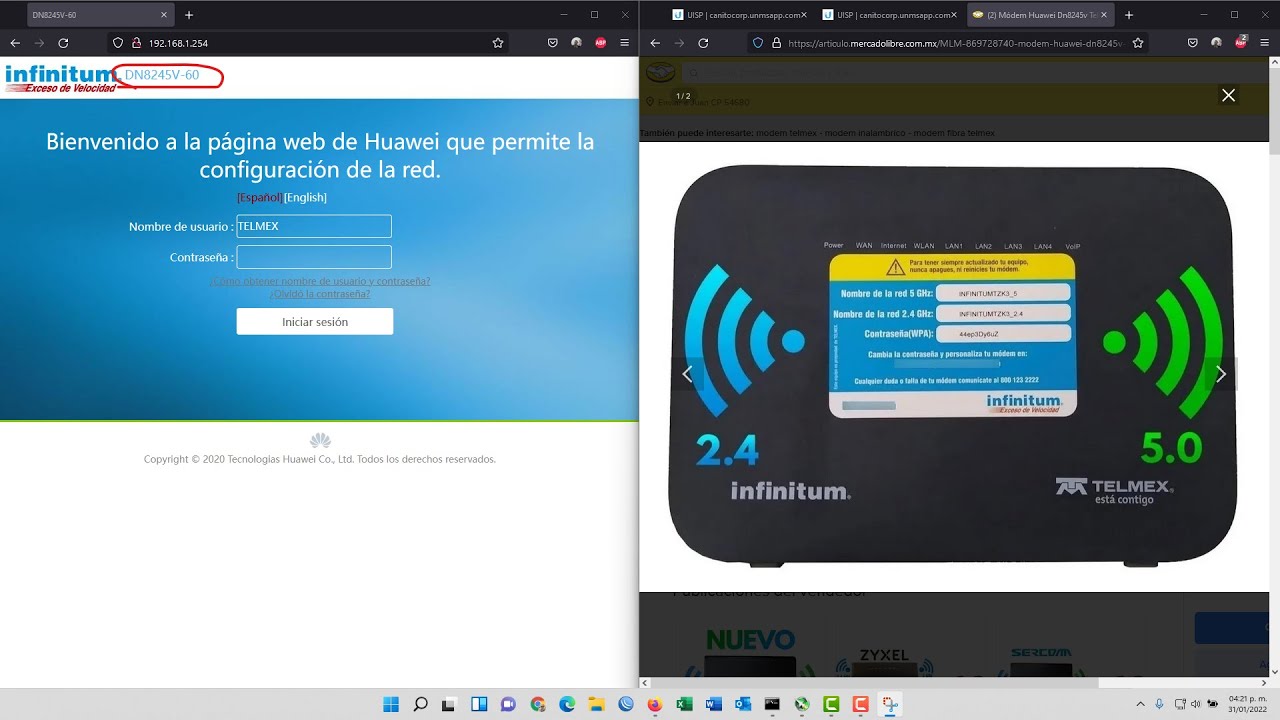Open Task View on the taskbar
Image resolution: width=1280 pixels, height=720 pixels.
coord(449,705)
